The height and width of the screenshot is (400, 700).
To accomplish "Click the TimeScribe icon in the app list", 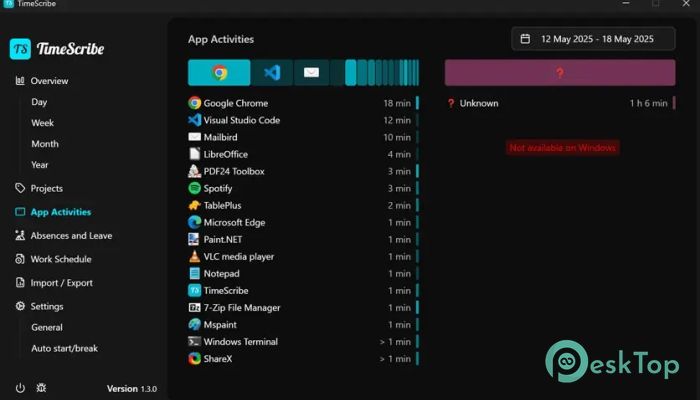I will pyautogui.click(x=194, y=291).
